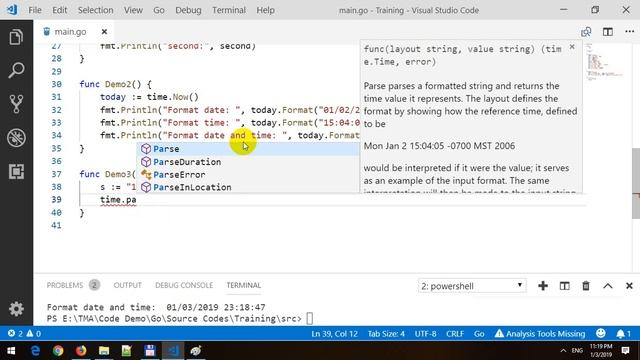Open the Help menu
Image resolution: width=640 pixels, height=360 pixels.
pos(265,10)
